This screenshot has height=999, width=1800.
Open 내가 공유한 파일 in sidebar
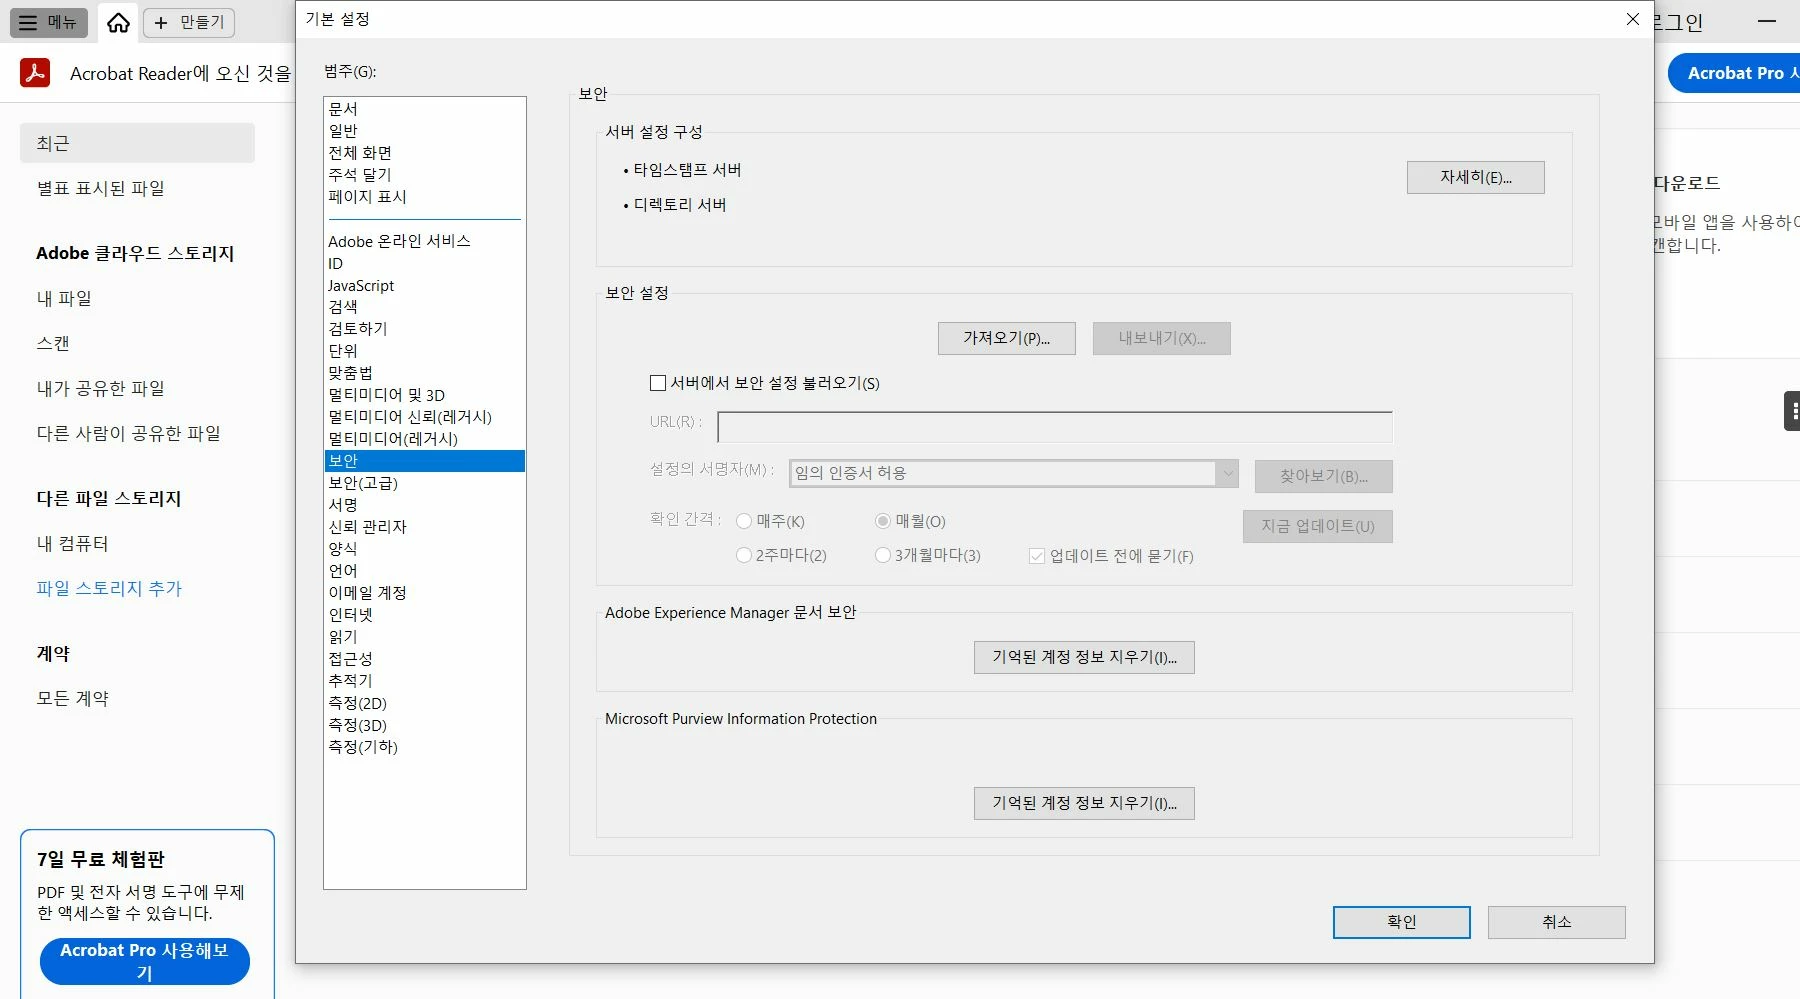100,388
